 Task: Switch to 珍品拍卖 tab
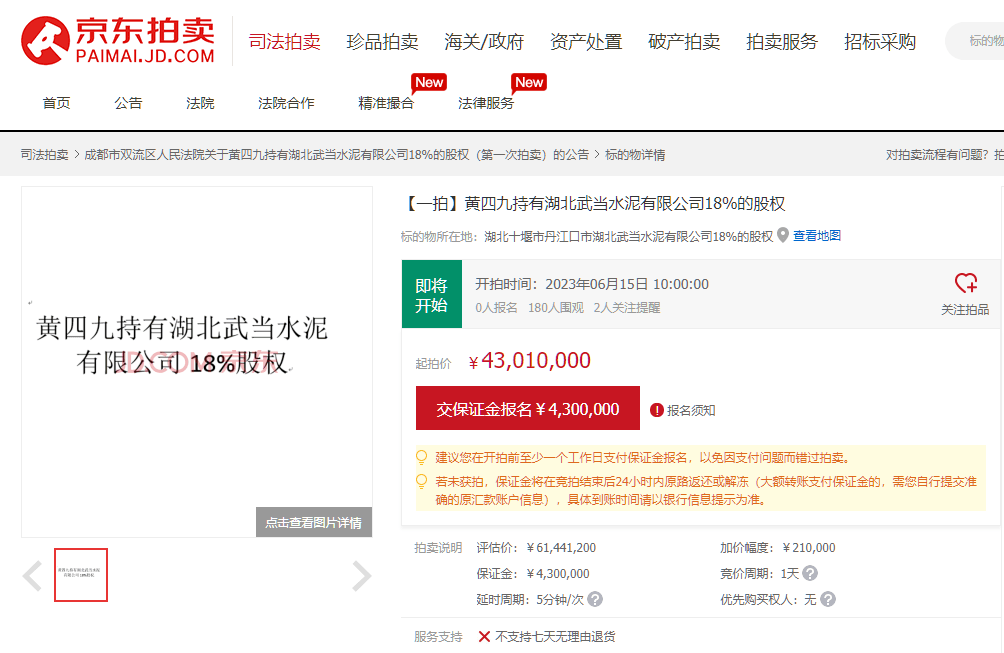382,42
